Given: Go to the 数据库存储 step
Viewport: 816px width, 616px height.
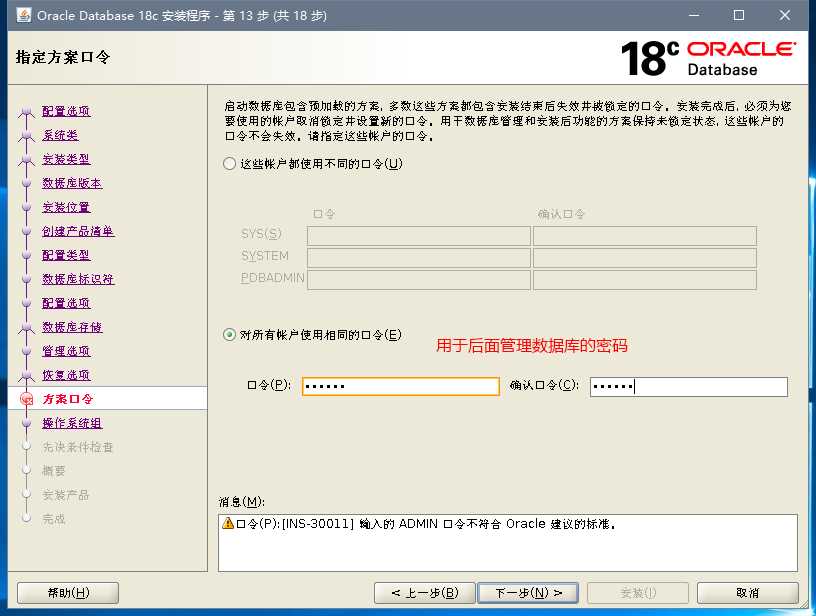Looking at the screenshot, I should pos(72,327).
